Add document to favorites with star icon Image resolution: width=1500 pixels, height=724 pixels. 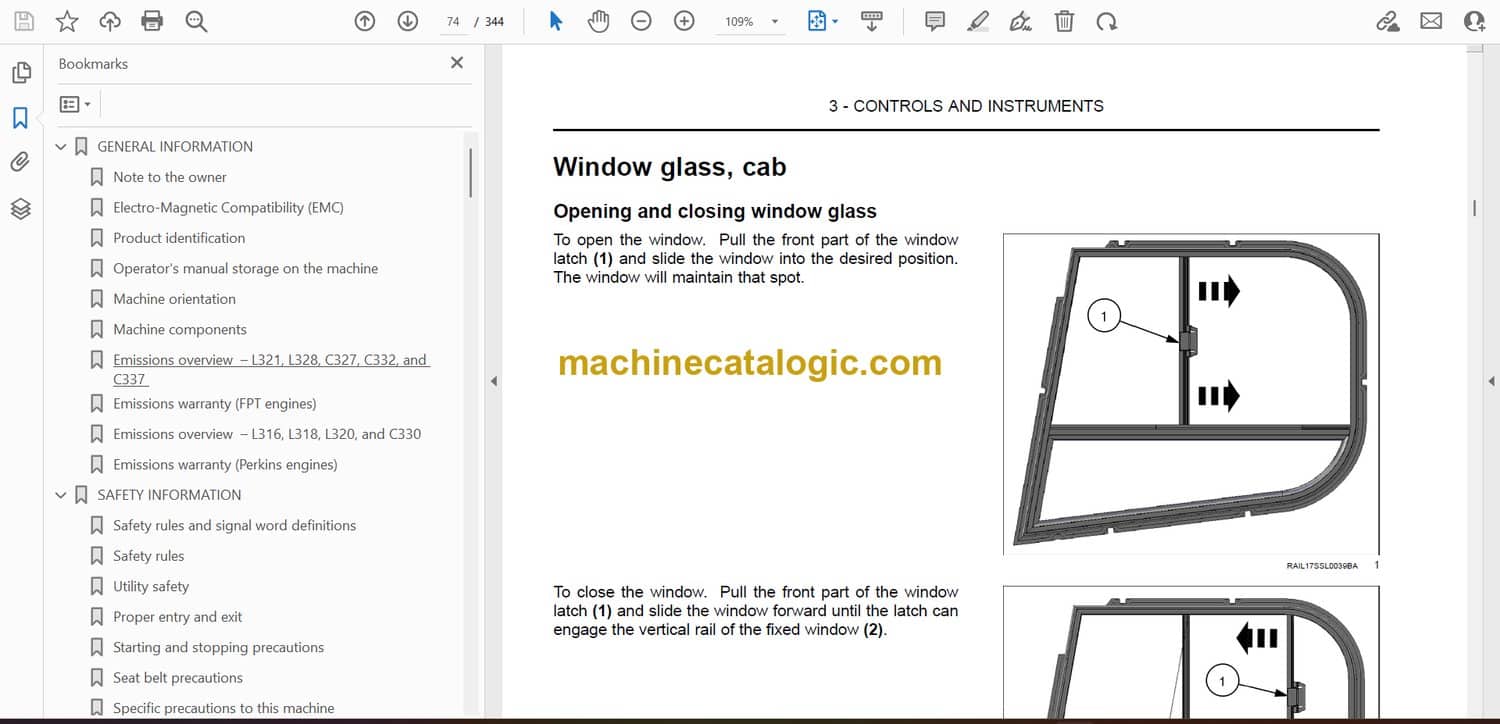tap(67, 21)
